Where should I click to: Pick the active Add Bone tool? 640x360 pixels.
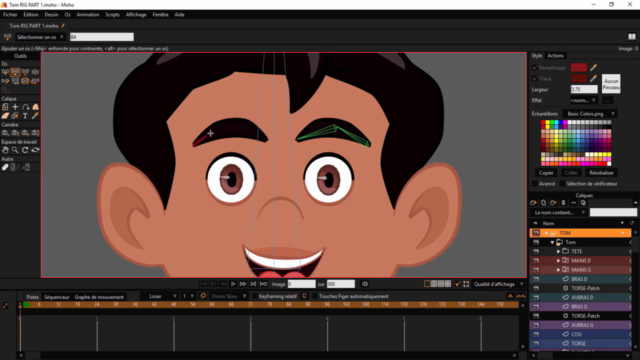(15, 72)
